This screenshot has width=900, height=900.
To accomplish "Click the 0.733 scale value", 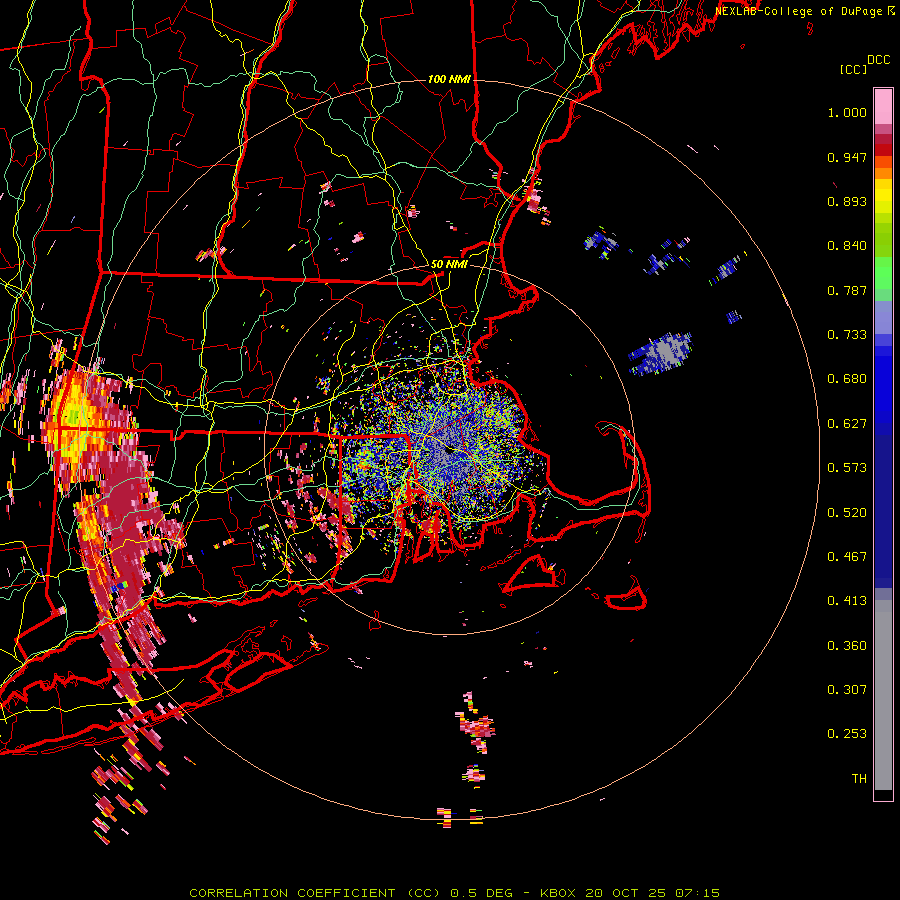I will [x=847, y=335].
